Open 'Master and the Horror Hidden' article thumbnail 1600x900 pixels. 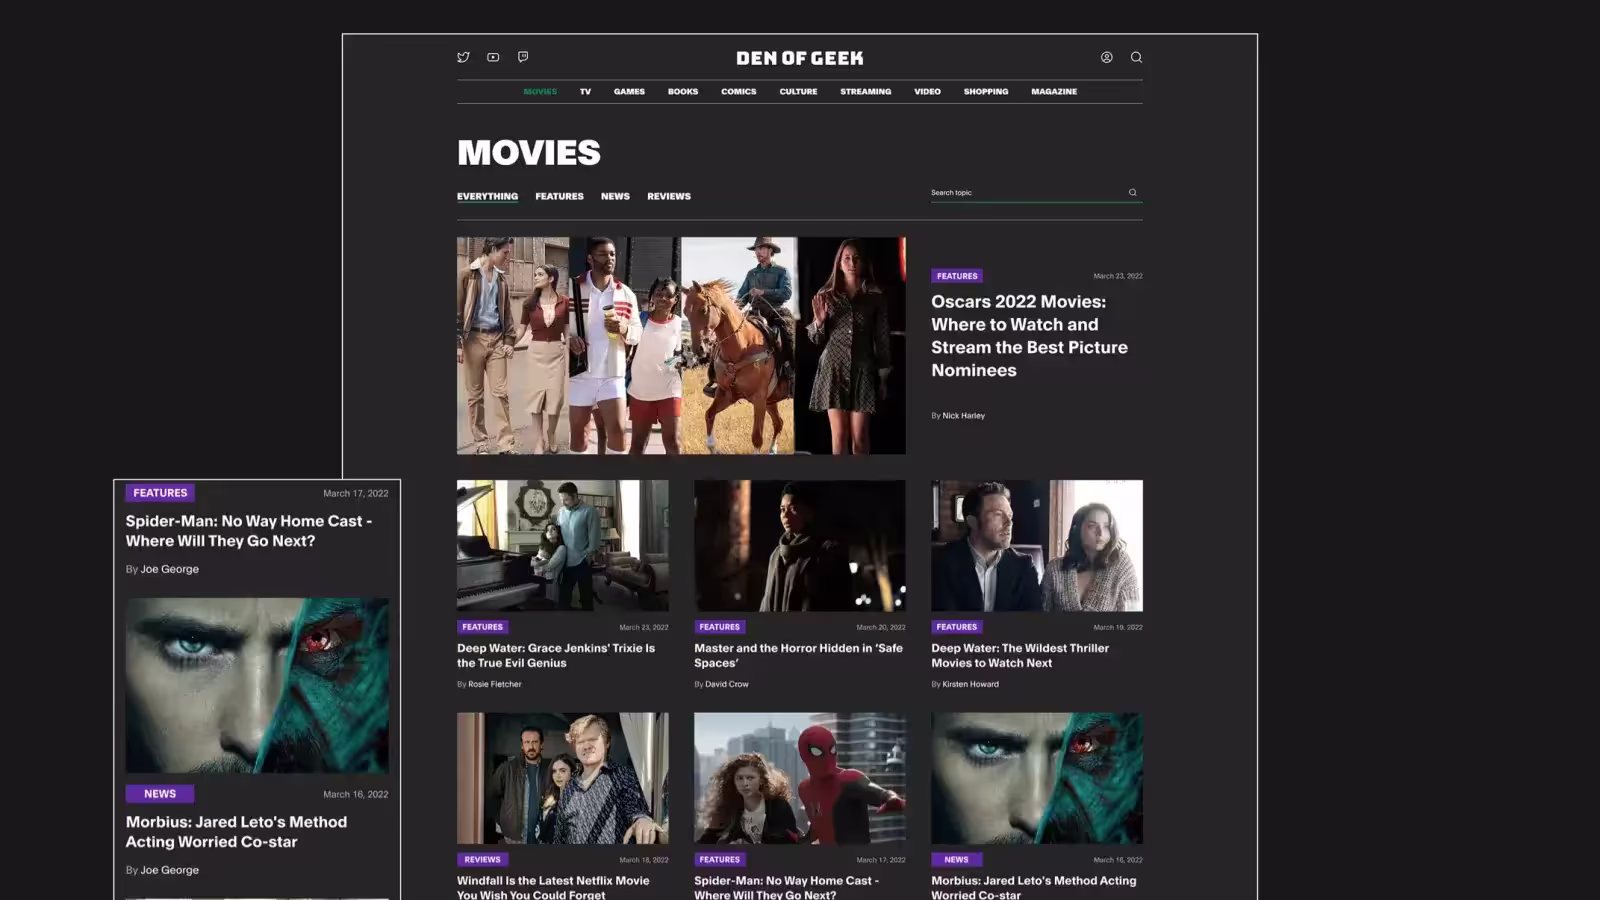tap(799, 545)
